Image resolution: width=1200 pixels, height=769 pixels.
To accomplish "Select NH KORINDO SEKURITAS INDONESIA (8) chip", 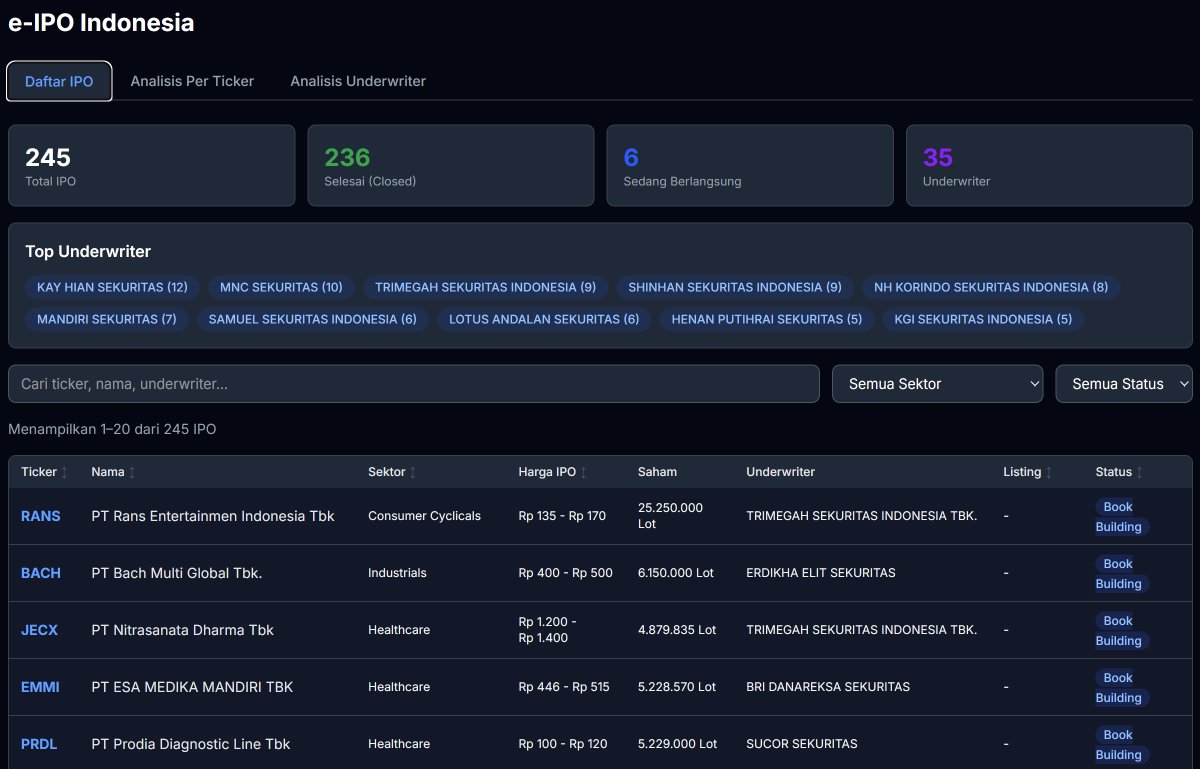I will (991, 287).
